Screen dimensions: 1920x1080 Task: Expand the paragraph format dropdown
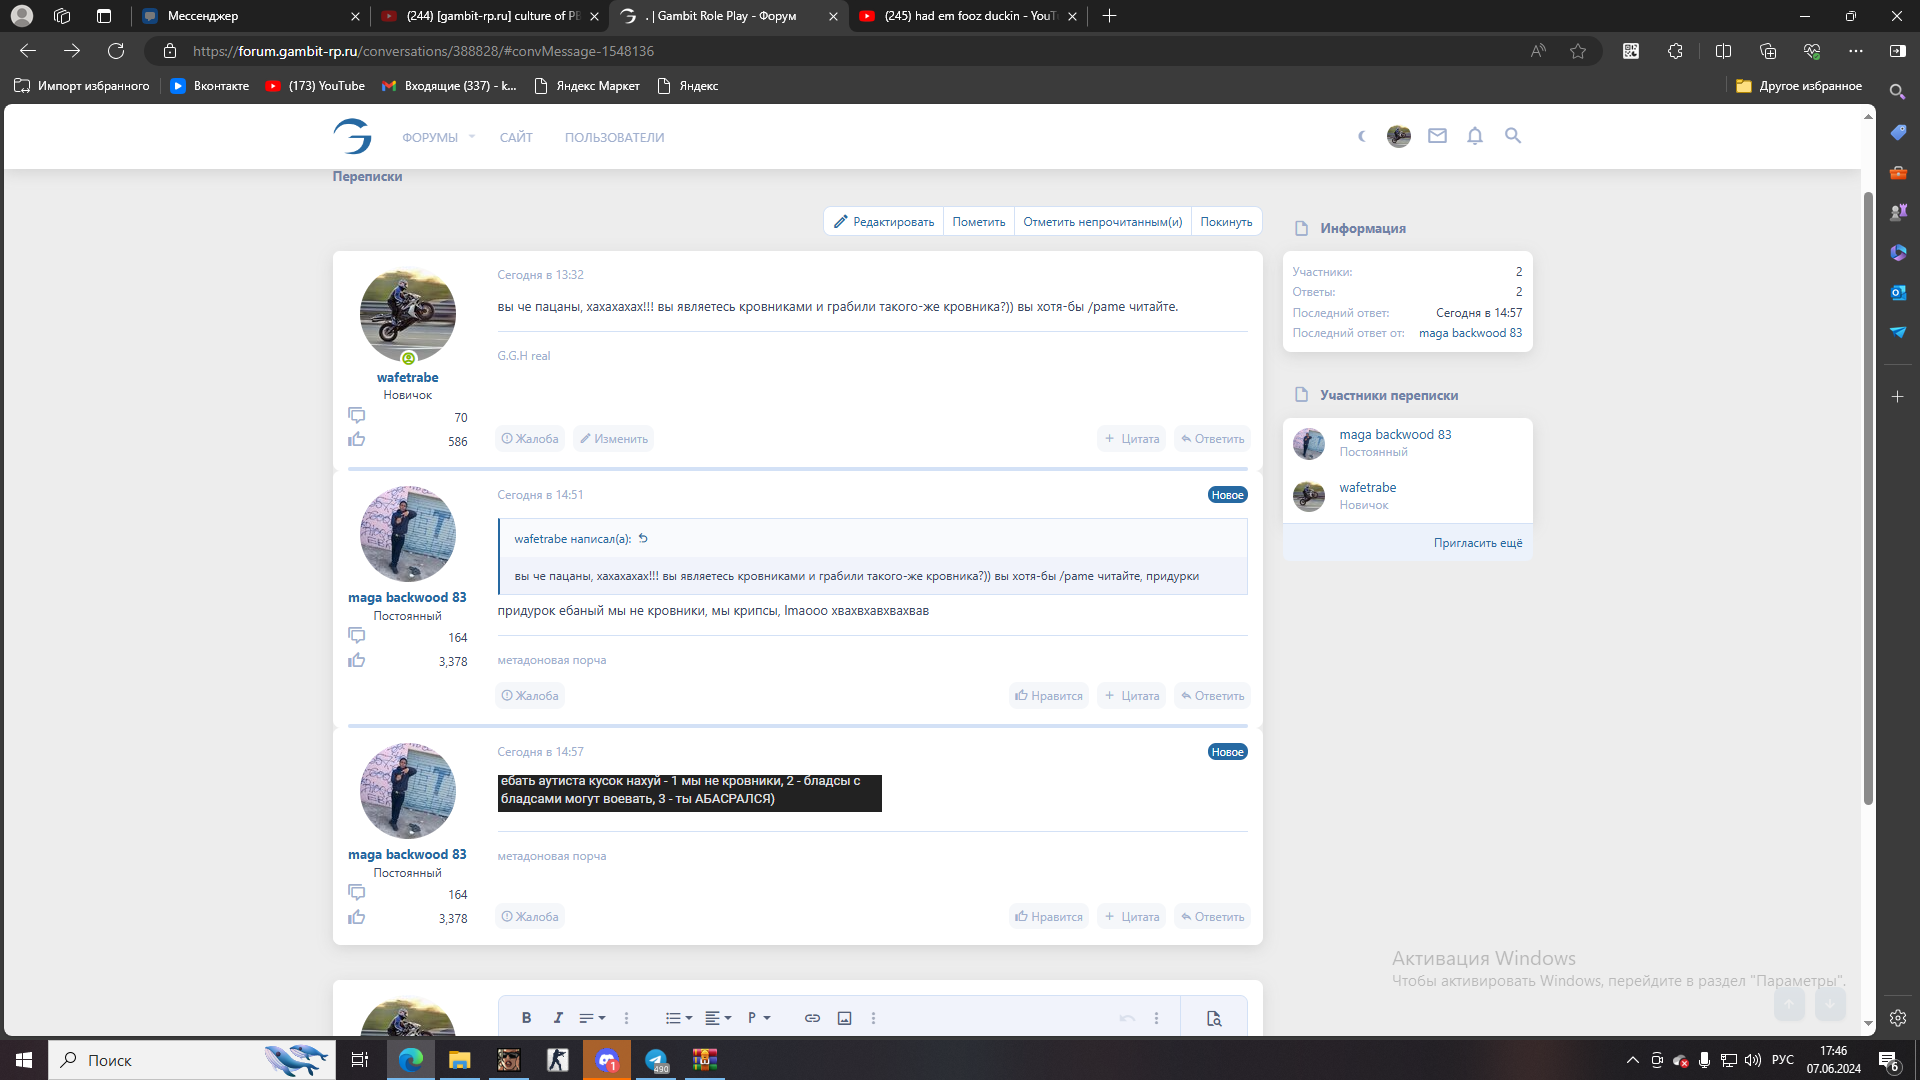(x=759, y=1018)
